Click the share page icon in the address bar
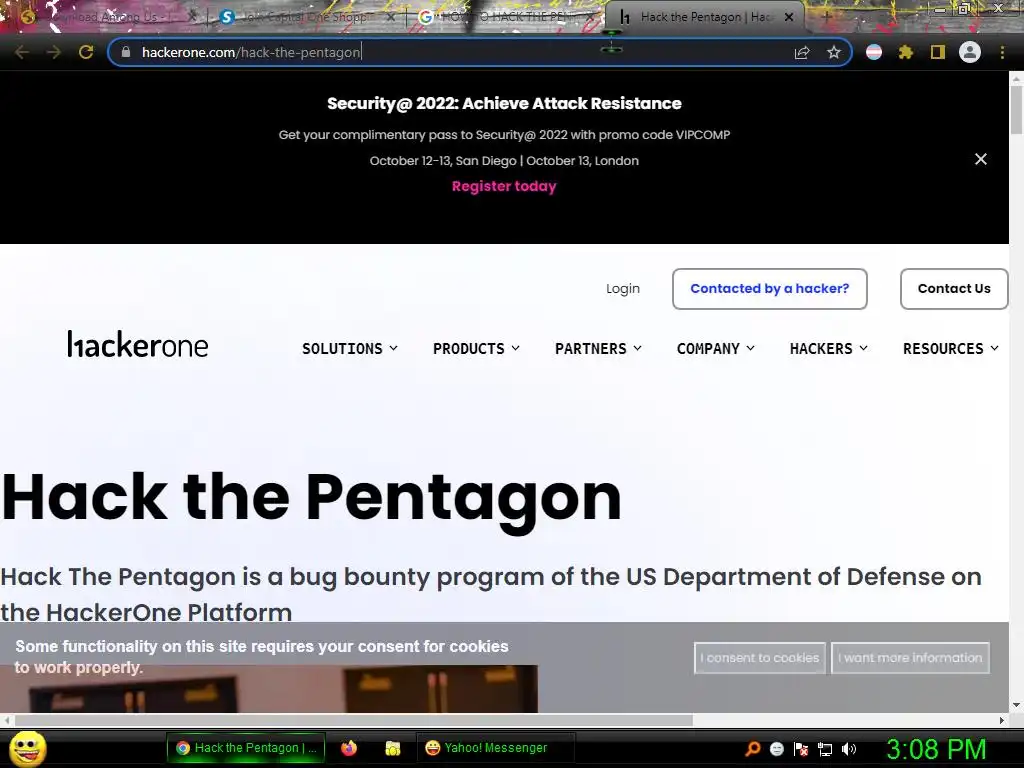This screenshot has height=768, width=1024. coord(802,52)
